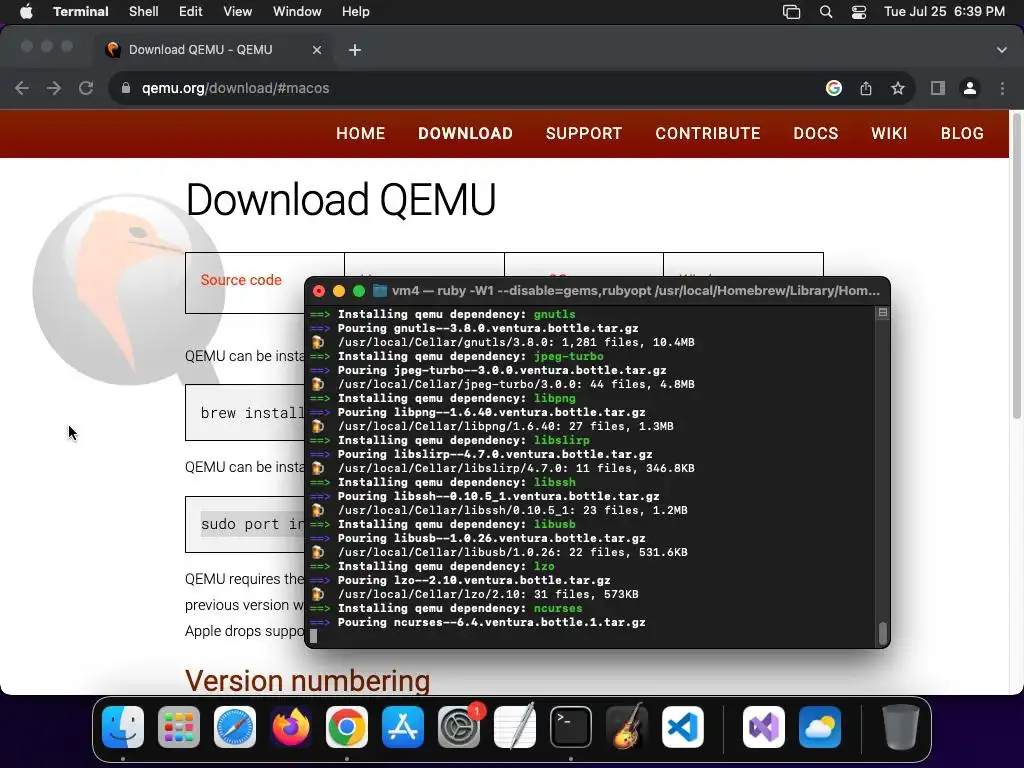Select the Source code download tab
Screen dimensions: 1024x768
[241, 280]
